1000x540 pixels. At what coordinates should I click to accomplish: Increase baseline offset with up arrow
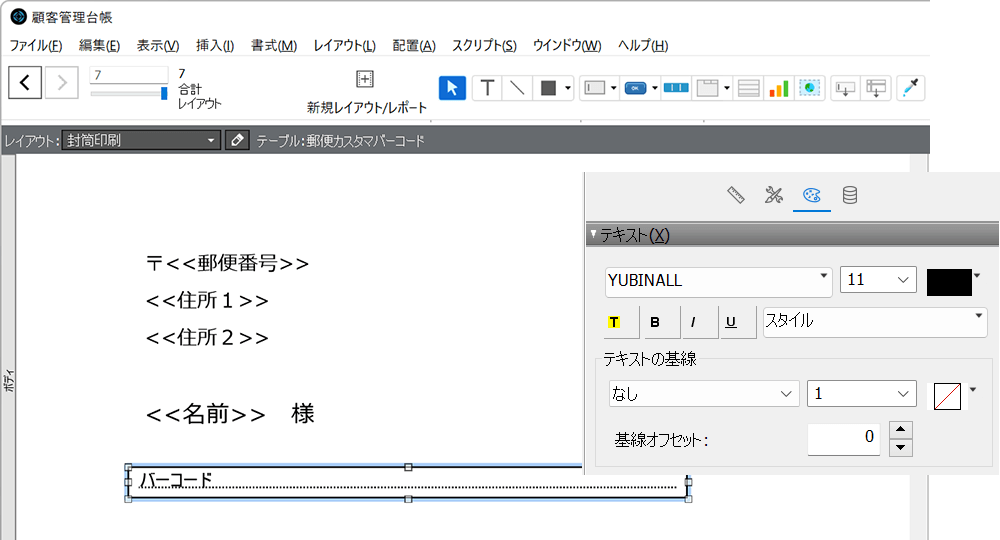(x=901, y=429)
